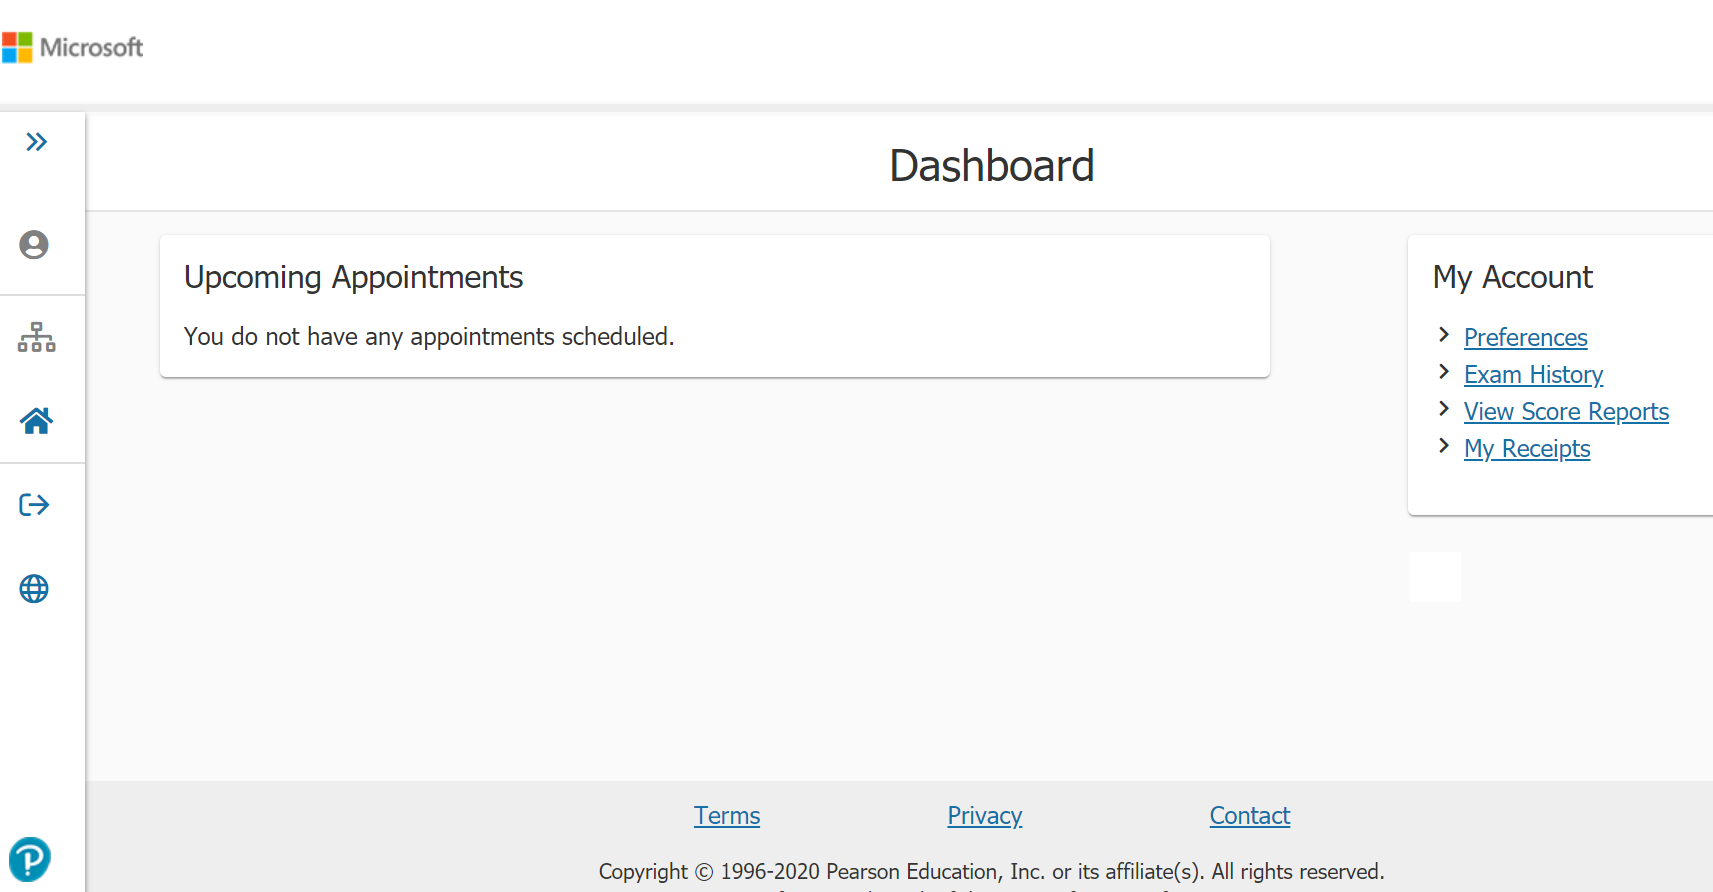Screen dimensions: 1713x892
Task: Open the user profile icon in sidebar
Action: (34, 245)
